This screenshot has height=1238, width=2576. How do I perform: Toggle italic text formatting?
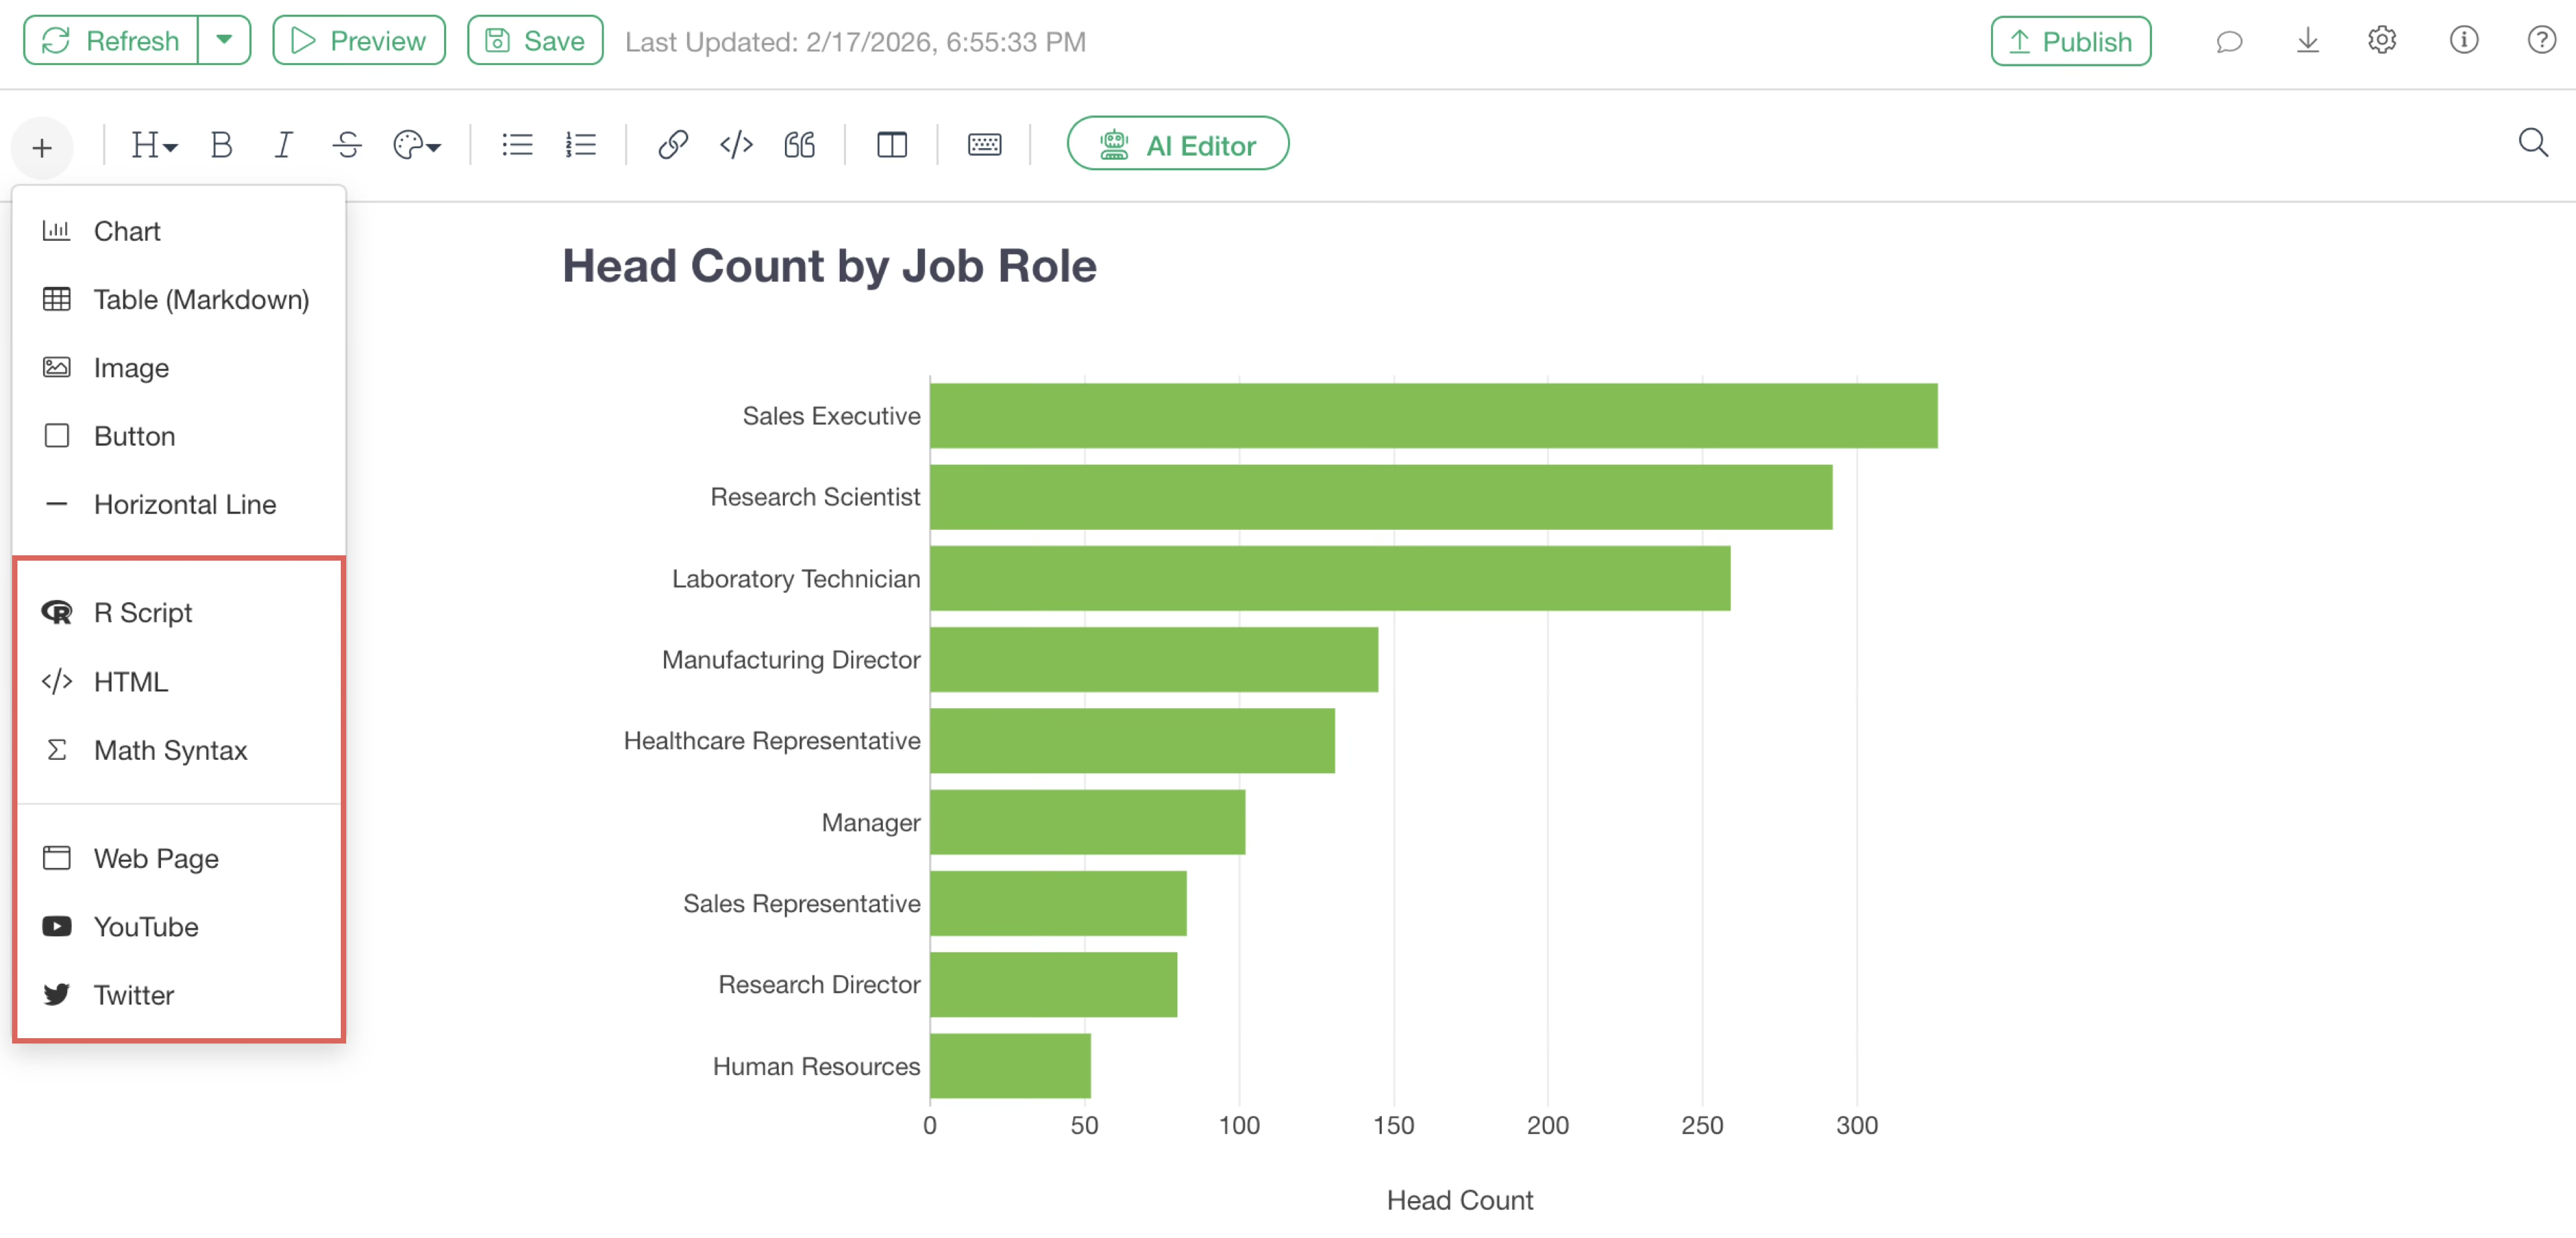283,145
